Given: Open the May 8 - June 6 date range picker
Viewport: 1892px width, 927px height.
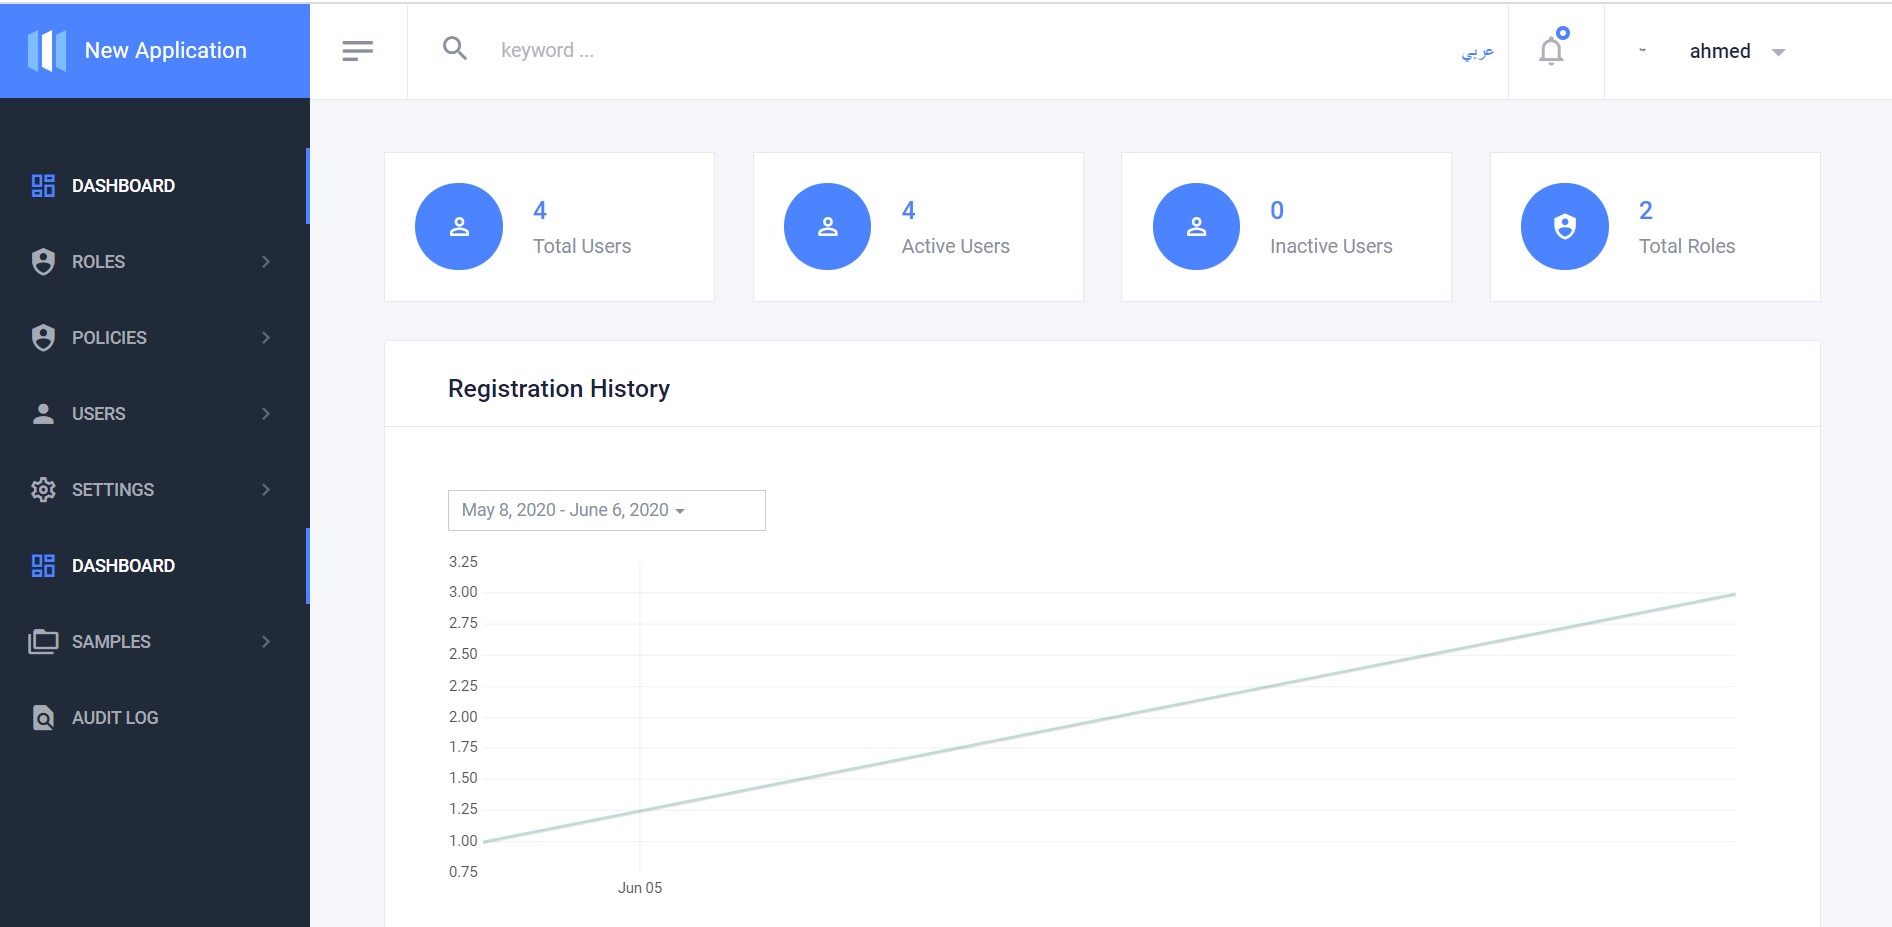Looking at the screenshot, I should (x=607, y=510).
